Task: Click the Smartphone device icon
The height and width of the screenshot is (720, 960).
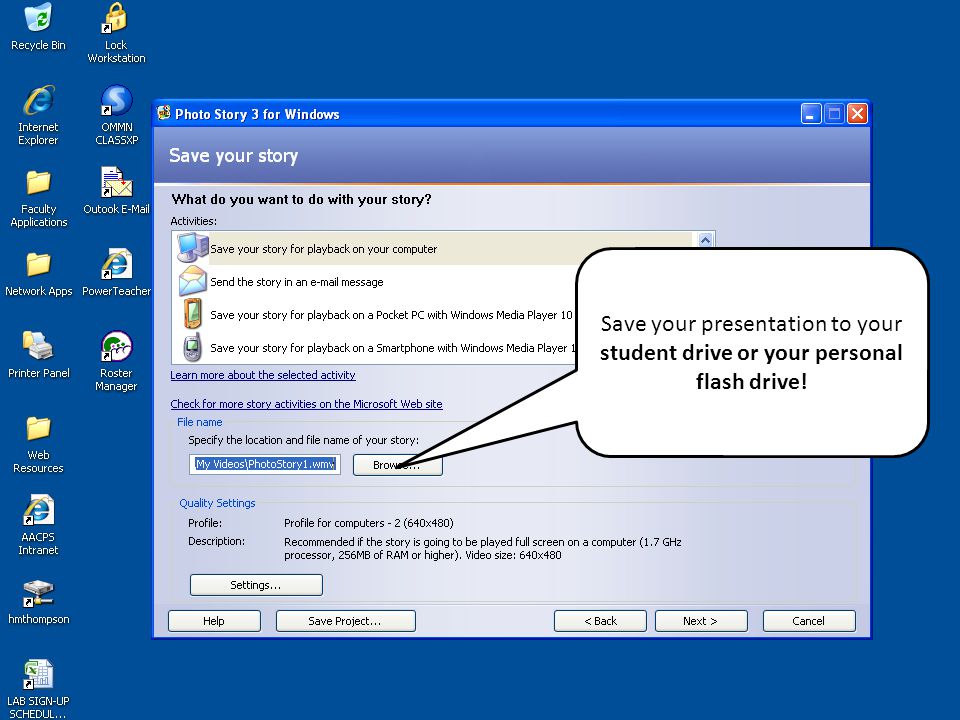Action: click(193, 347)
